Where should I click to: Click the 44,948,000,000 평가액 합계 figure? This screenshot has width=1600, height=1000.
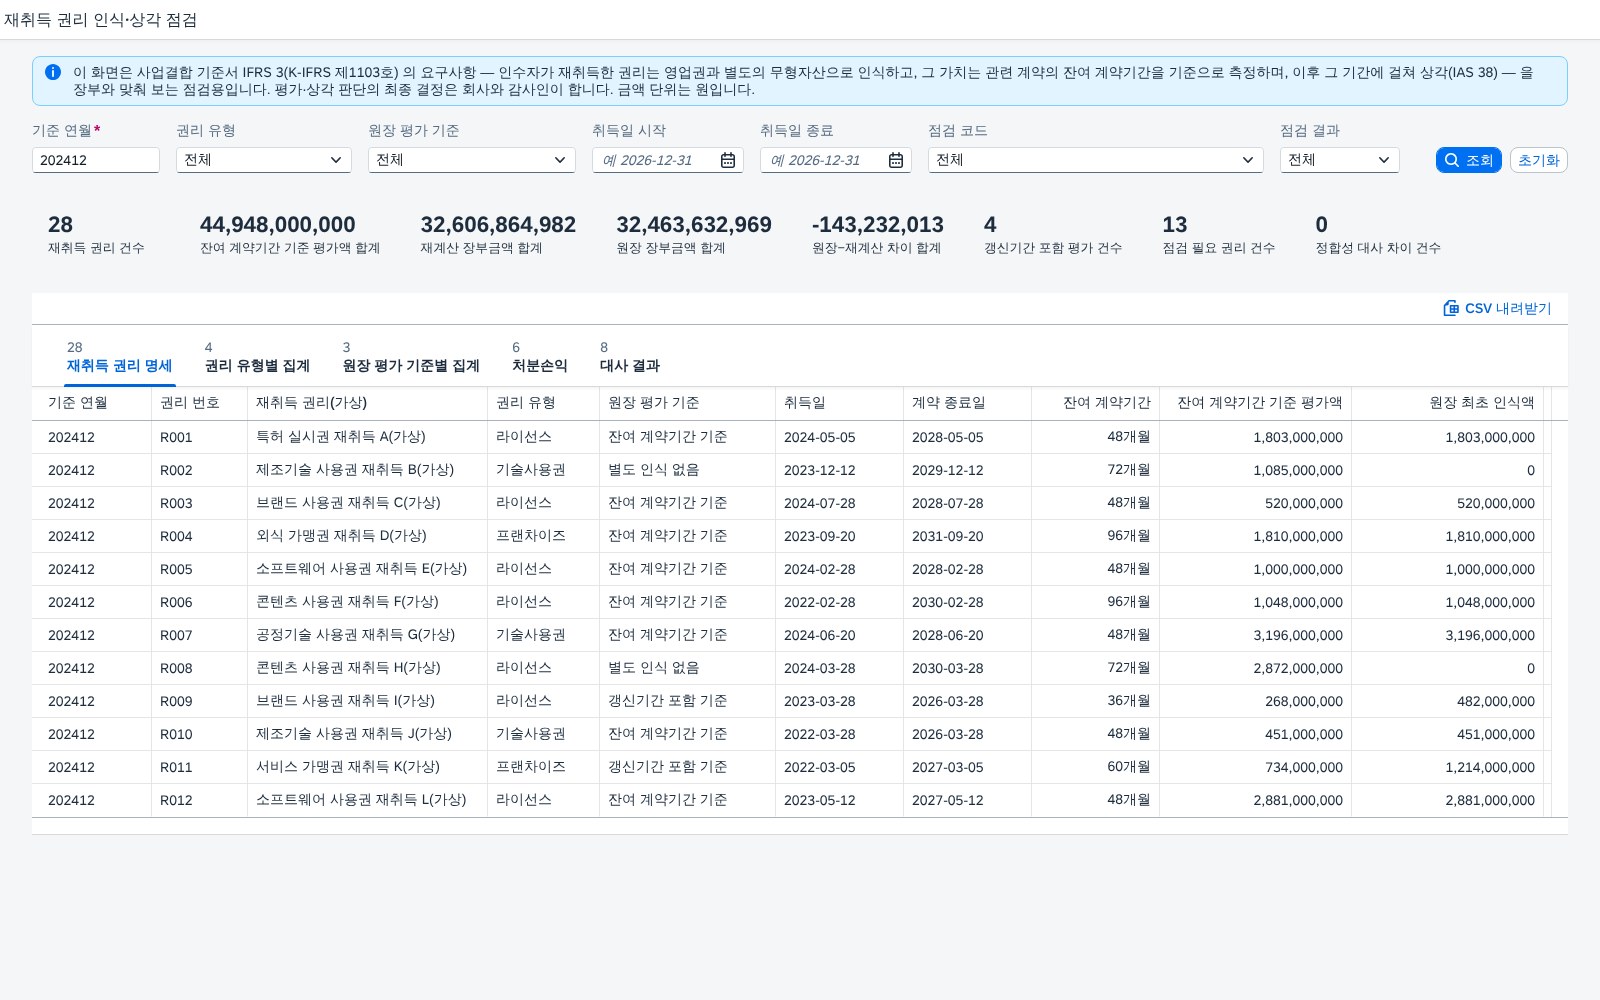(278, 225)
